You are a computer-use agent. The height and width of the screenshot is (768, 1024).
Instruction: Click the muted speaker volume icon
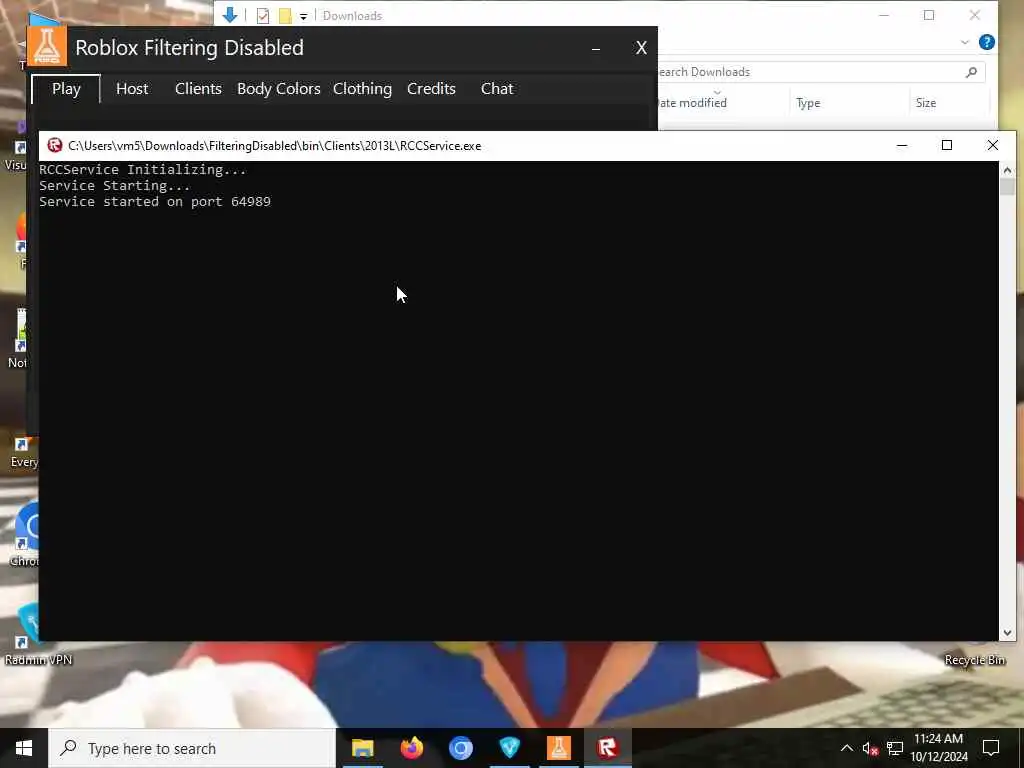pyautogui.click(x=870, y=748)
